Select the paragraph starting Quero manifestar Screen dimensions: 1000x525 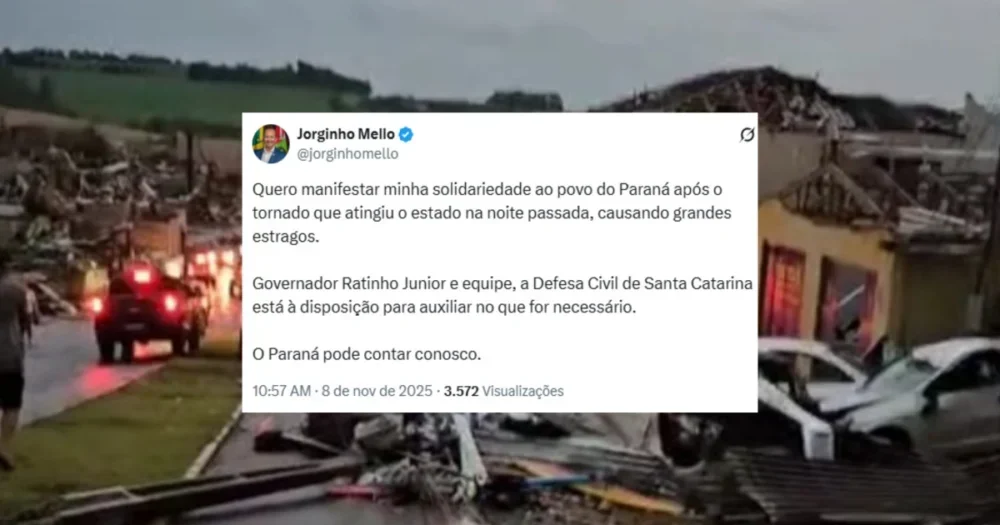pyautogui.click(x=492, y=213)
